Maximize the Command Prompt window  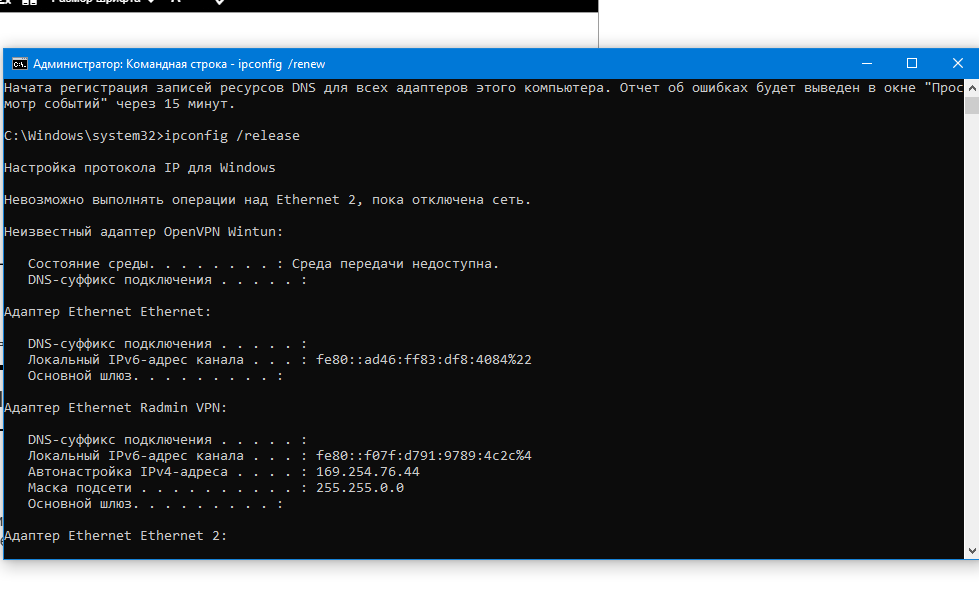[911, 63]
